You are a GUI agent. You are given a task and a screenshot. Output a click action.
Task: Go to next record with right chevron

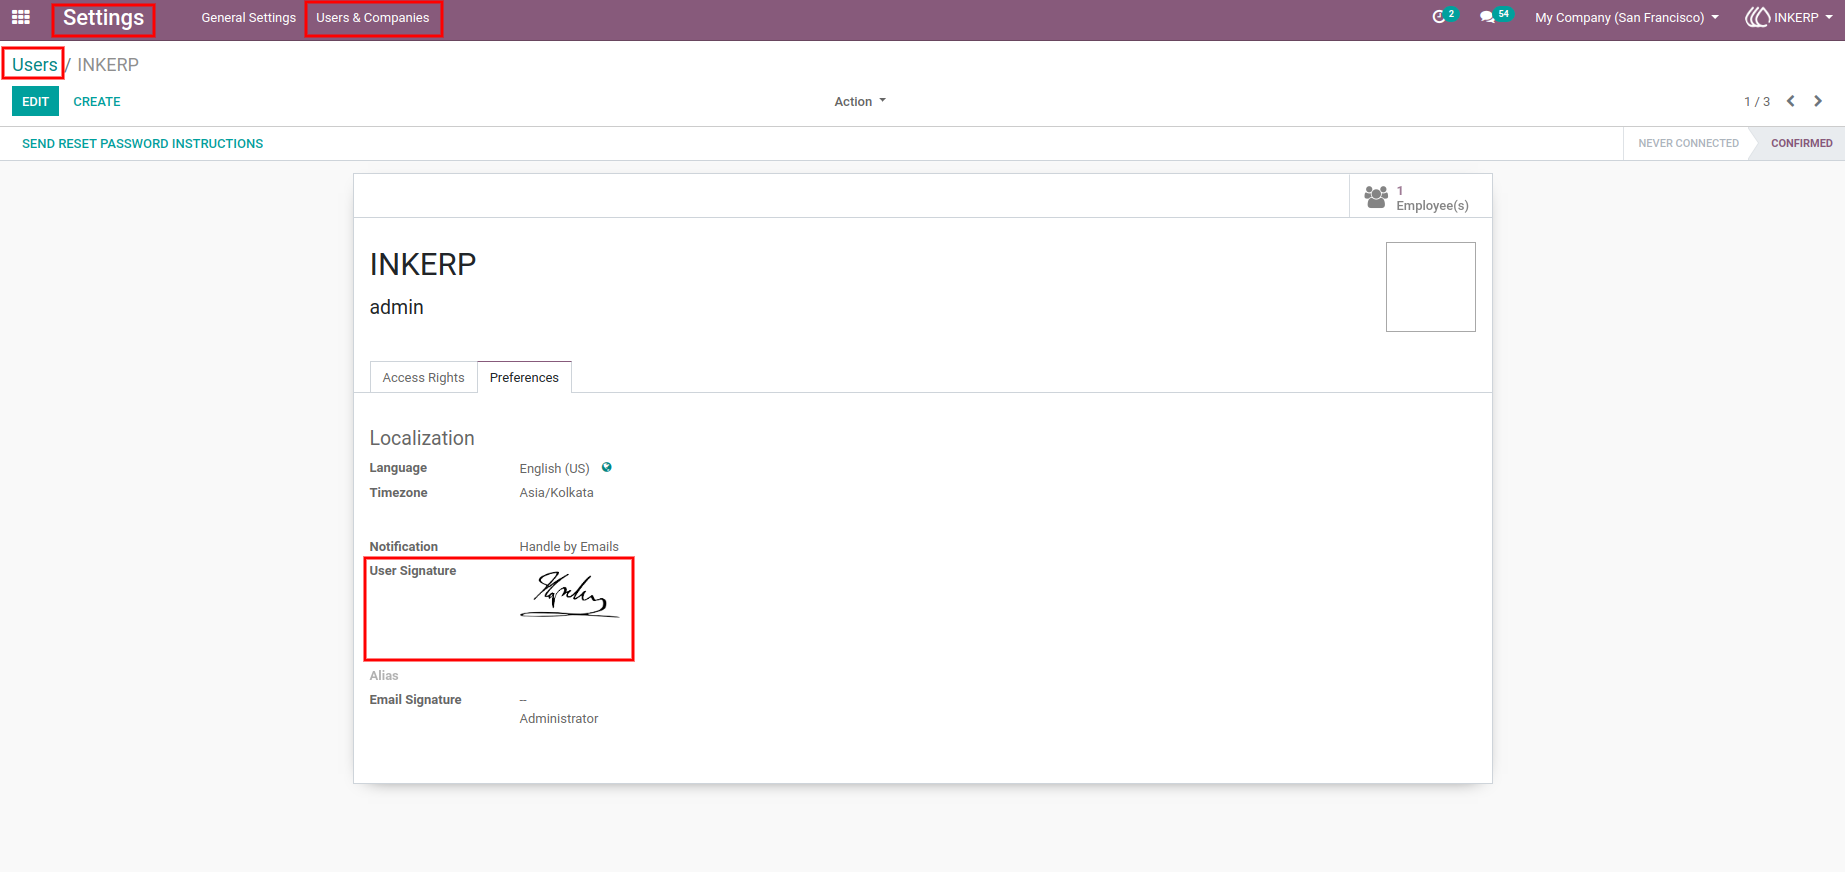[1818, 101]
